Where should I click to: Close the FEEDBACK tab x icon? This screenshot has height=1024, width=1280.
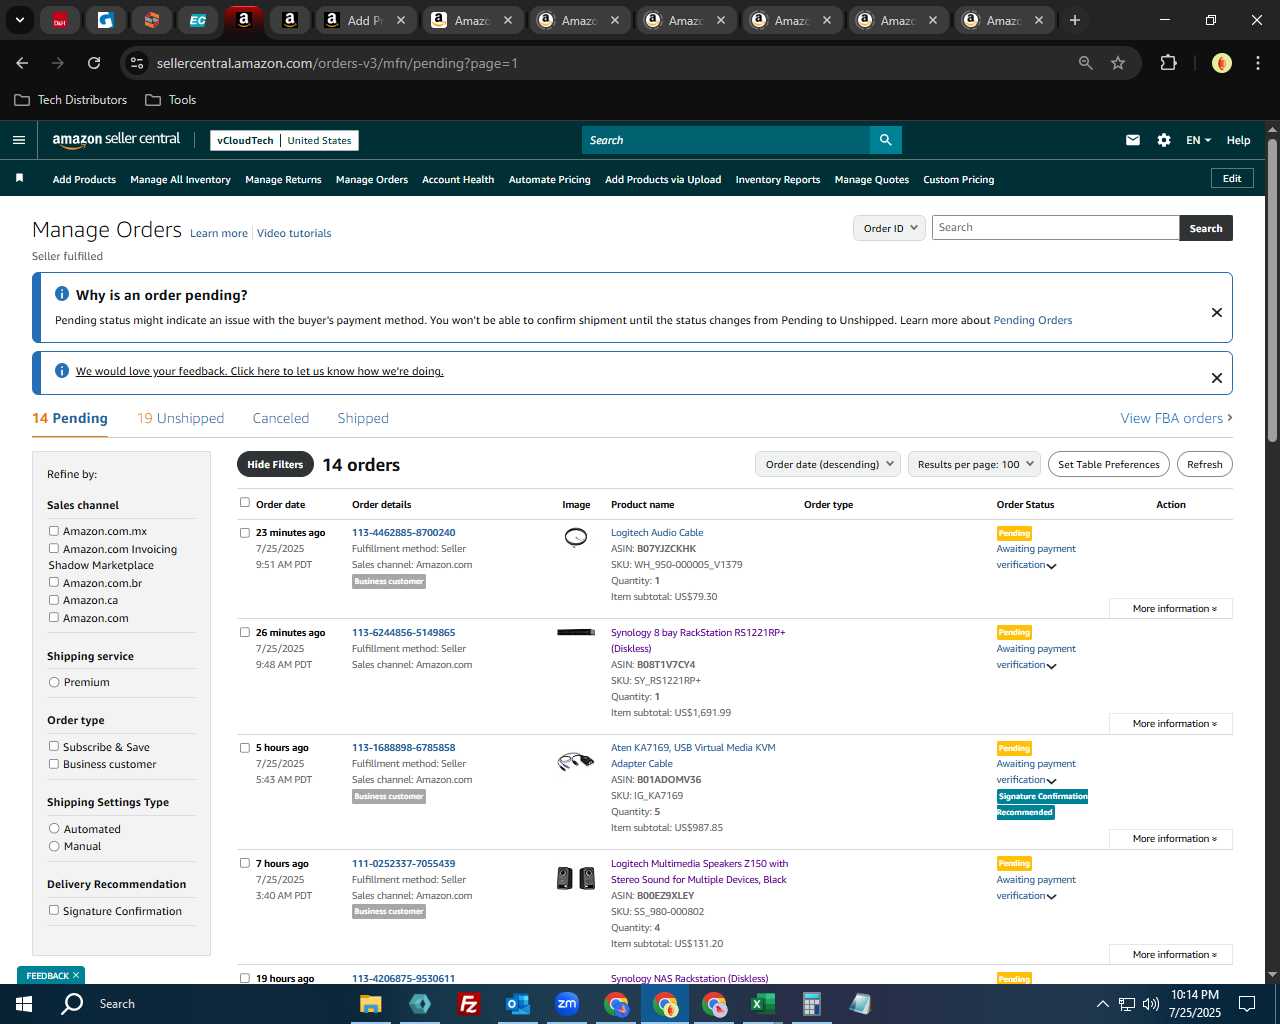(75, 975)
